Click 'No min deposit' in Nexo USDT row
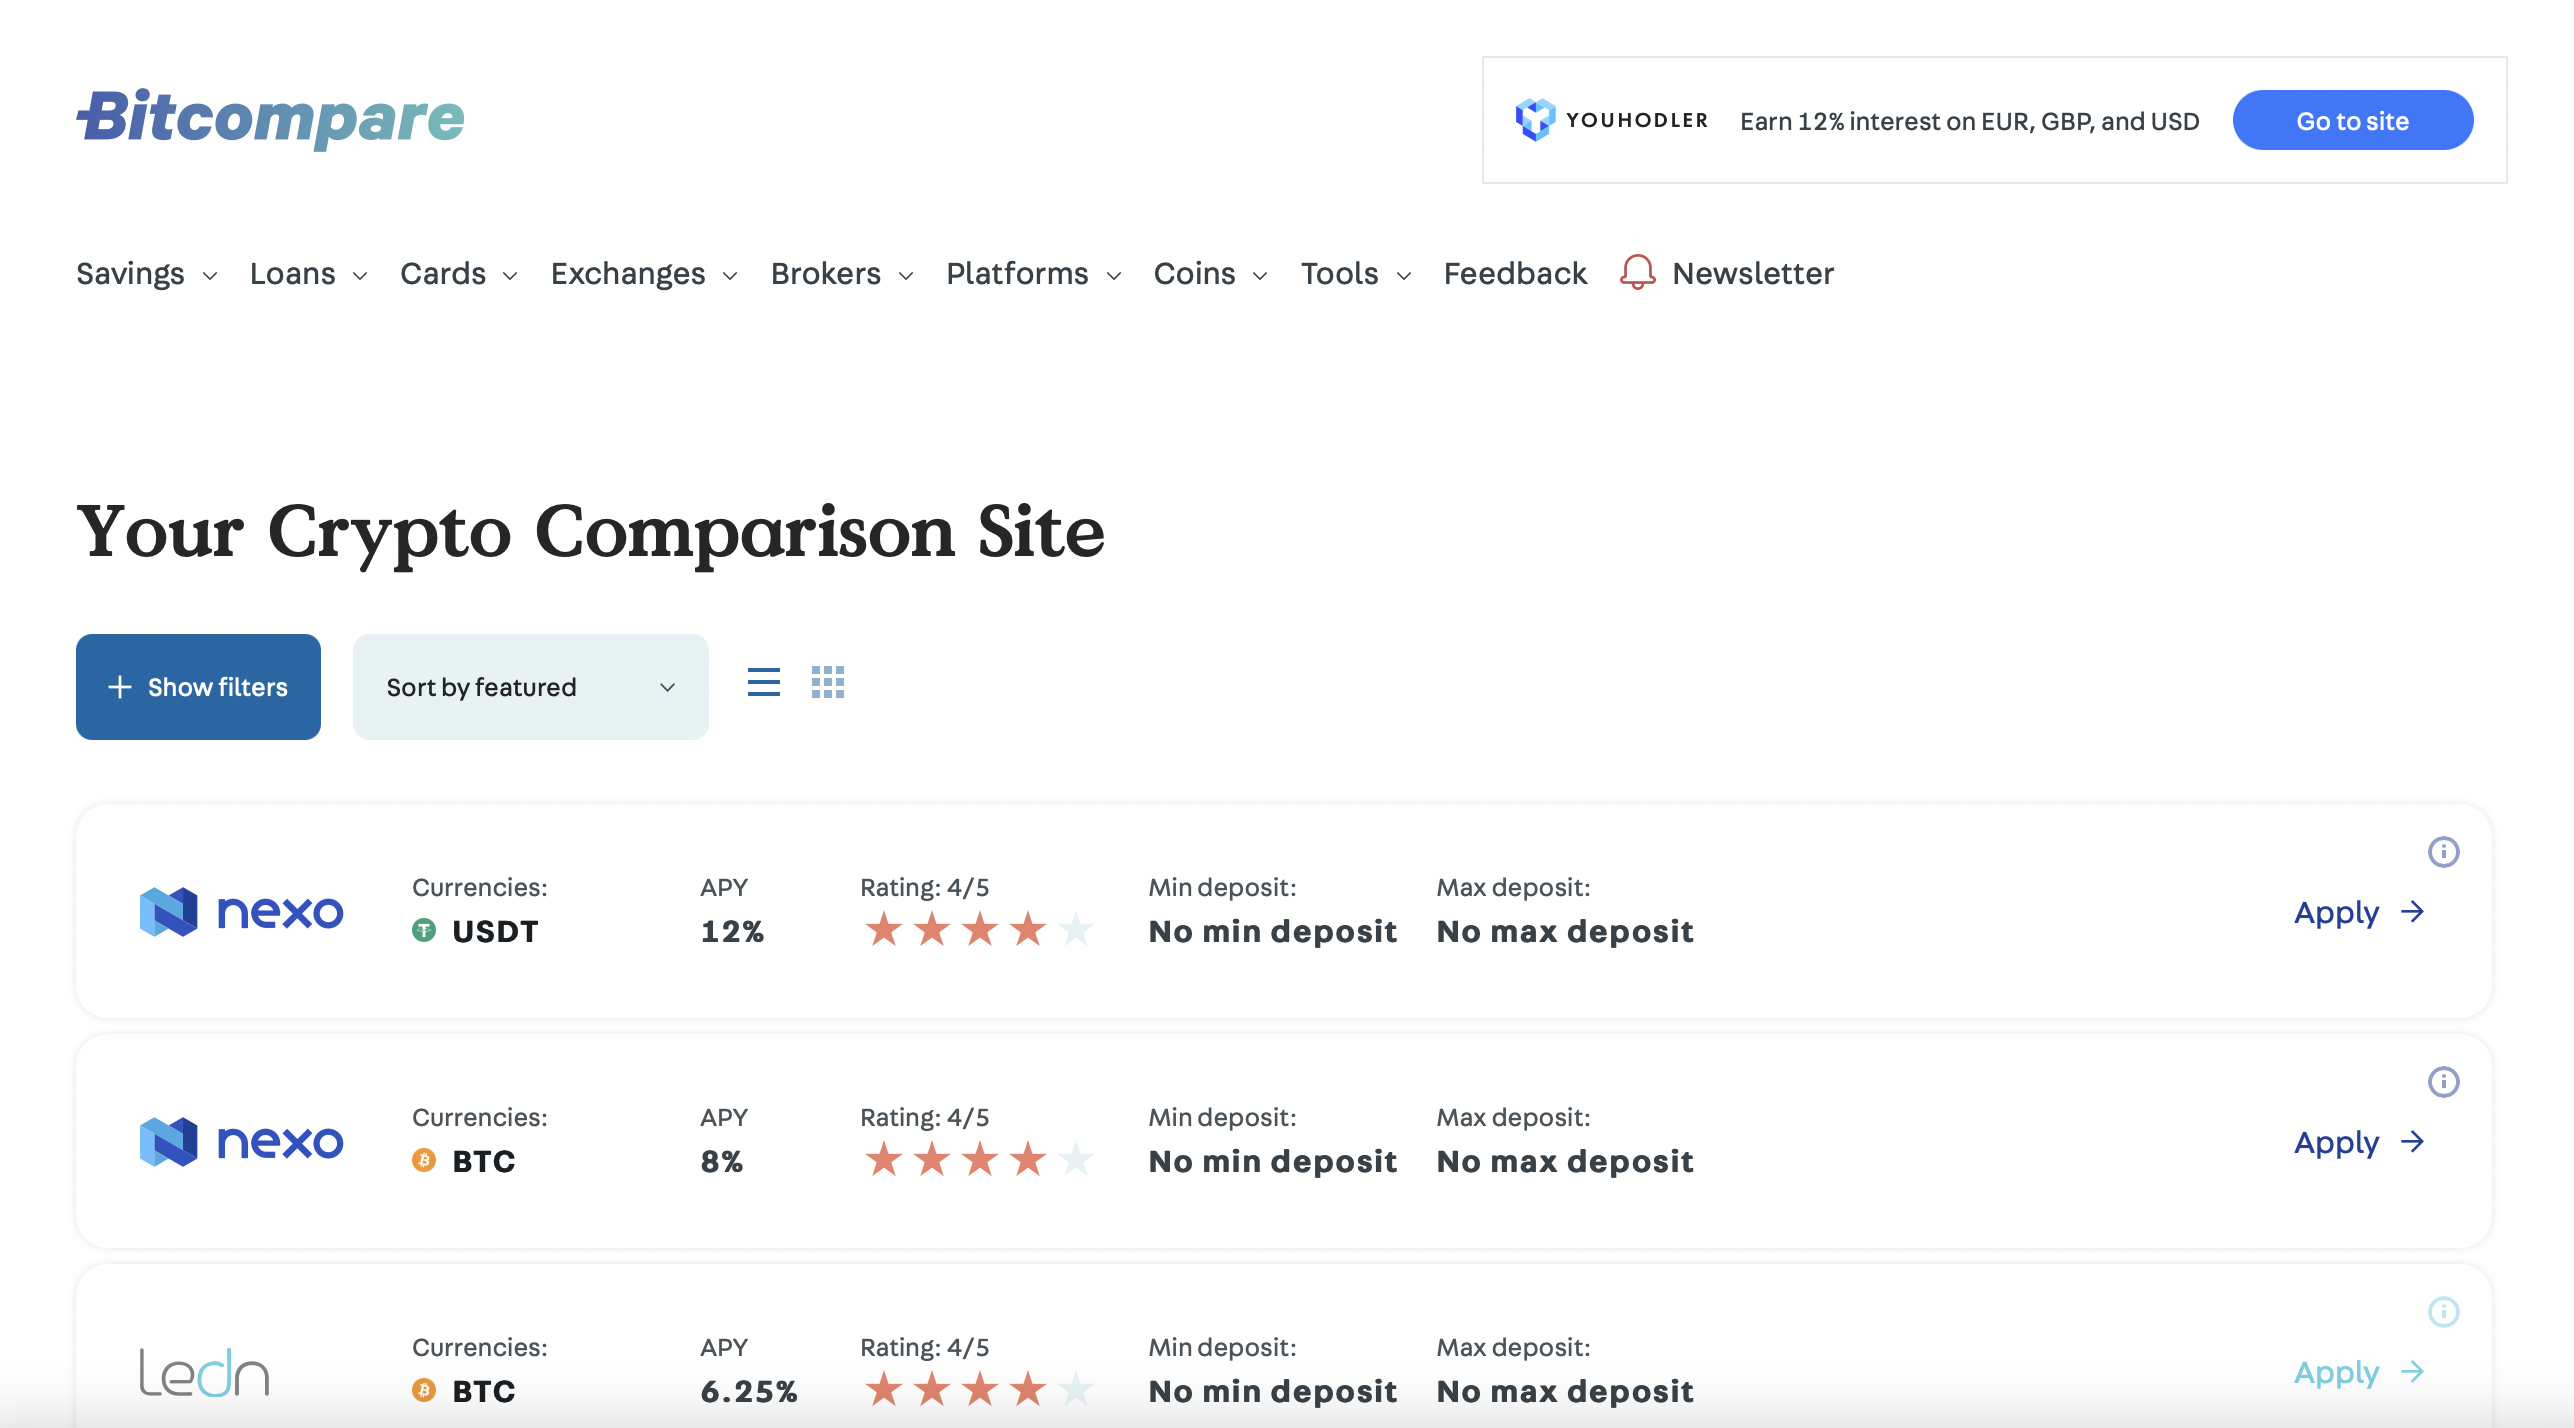This screenshot has height=1428, width=2574. tap(1272, 931)
